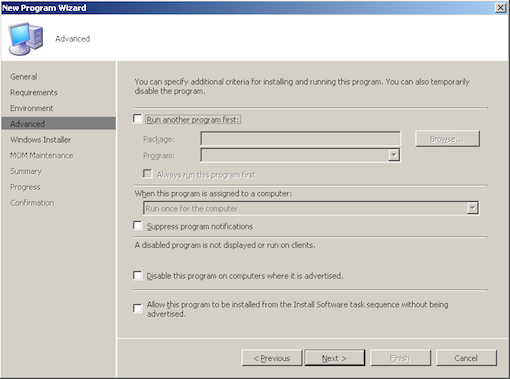Screen dimensions: 510x379
Task: Open the Requirements step
Action: pyautogui.click(x=34, y=92)
